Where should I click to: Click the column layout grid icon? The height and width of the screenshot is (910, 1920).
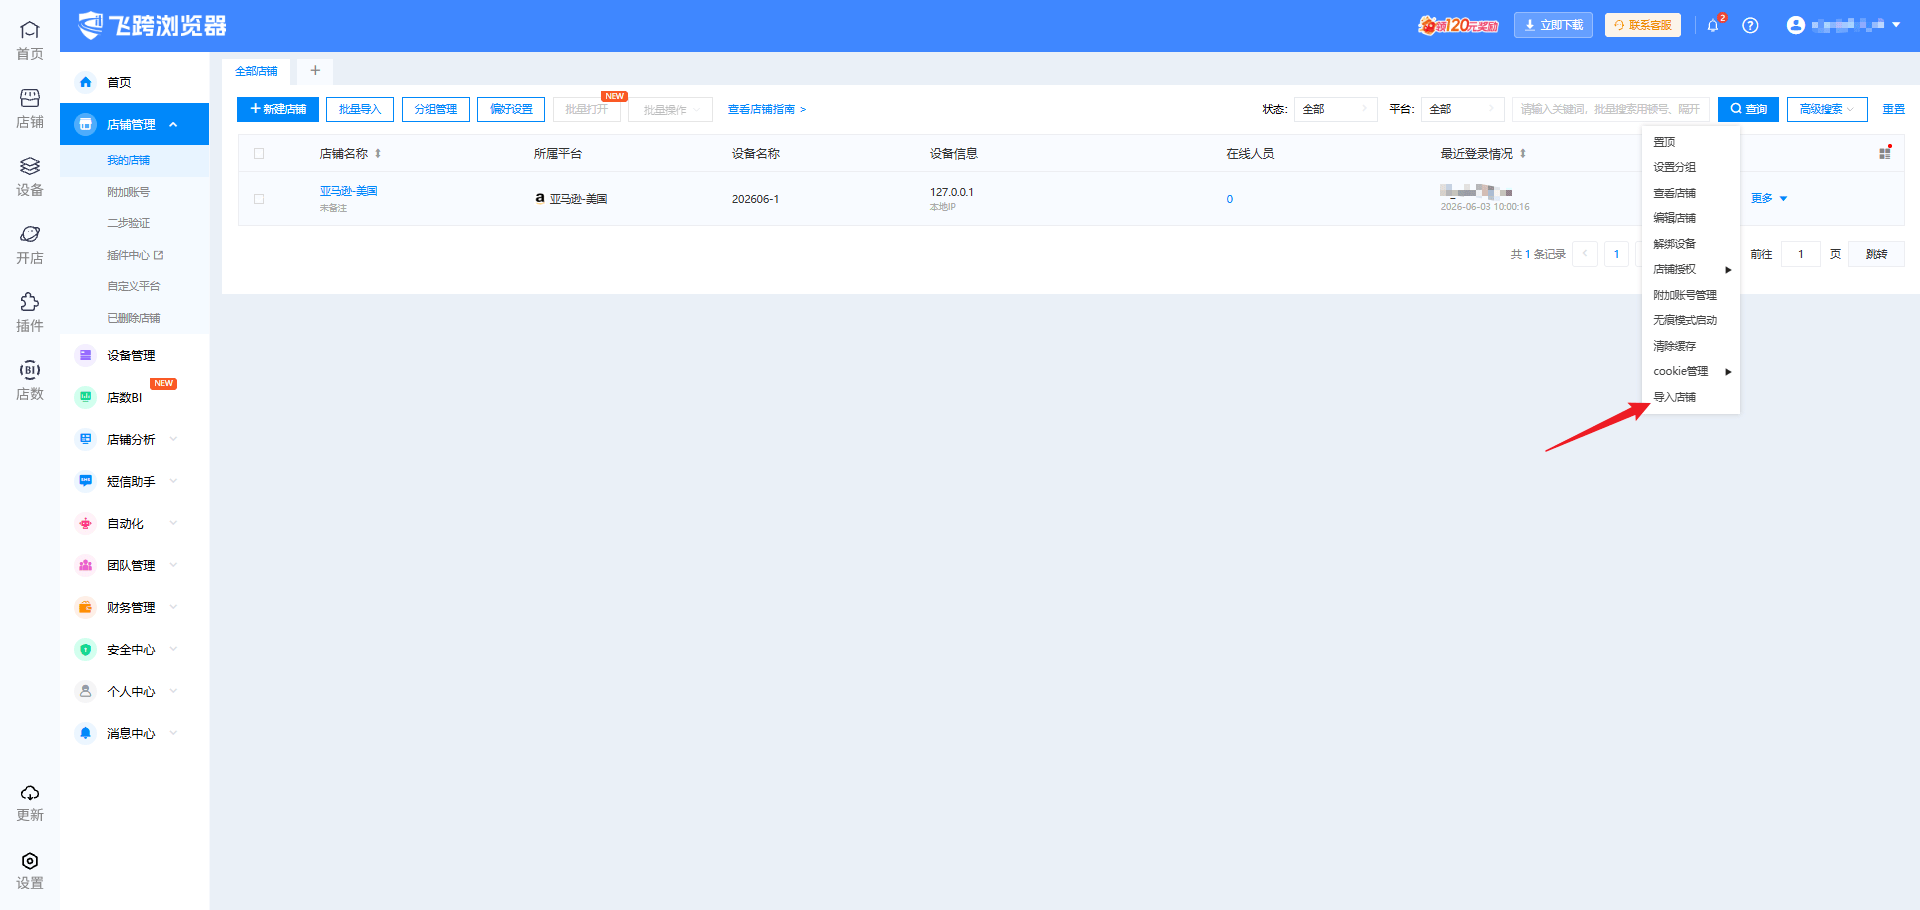coord(1885,153)
